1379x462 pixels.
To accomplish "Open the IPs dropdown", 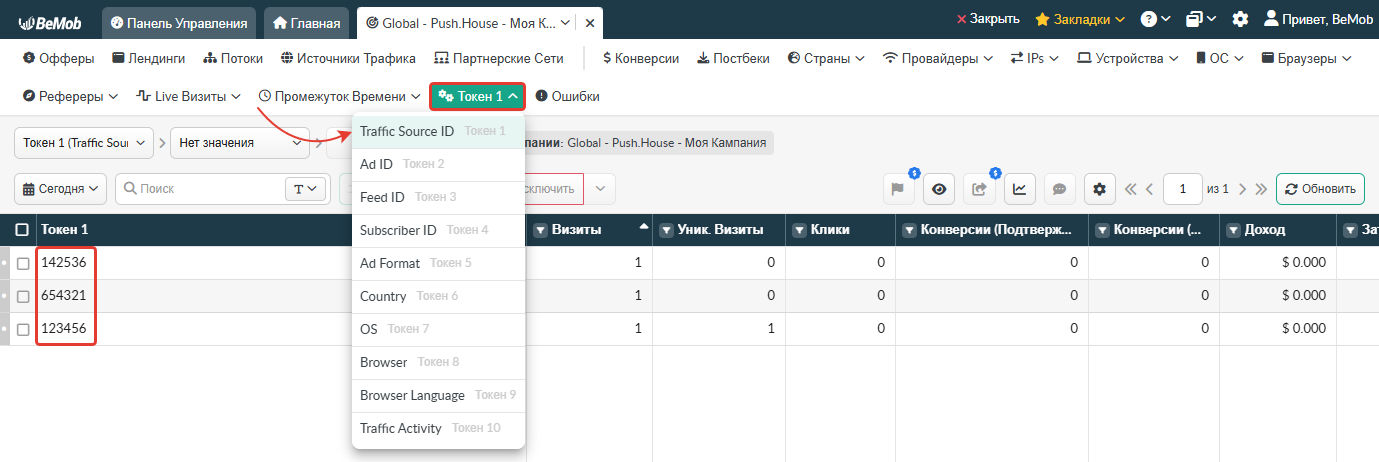I will (x=1035, y=59).
